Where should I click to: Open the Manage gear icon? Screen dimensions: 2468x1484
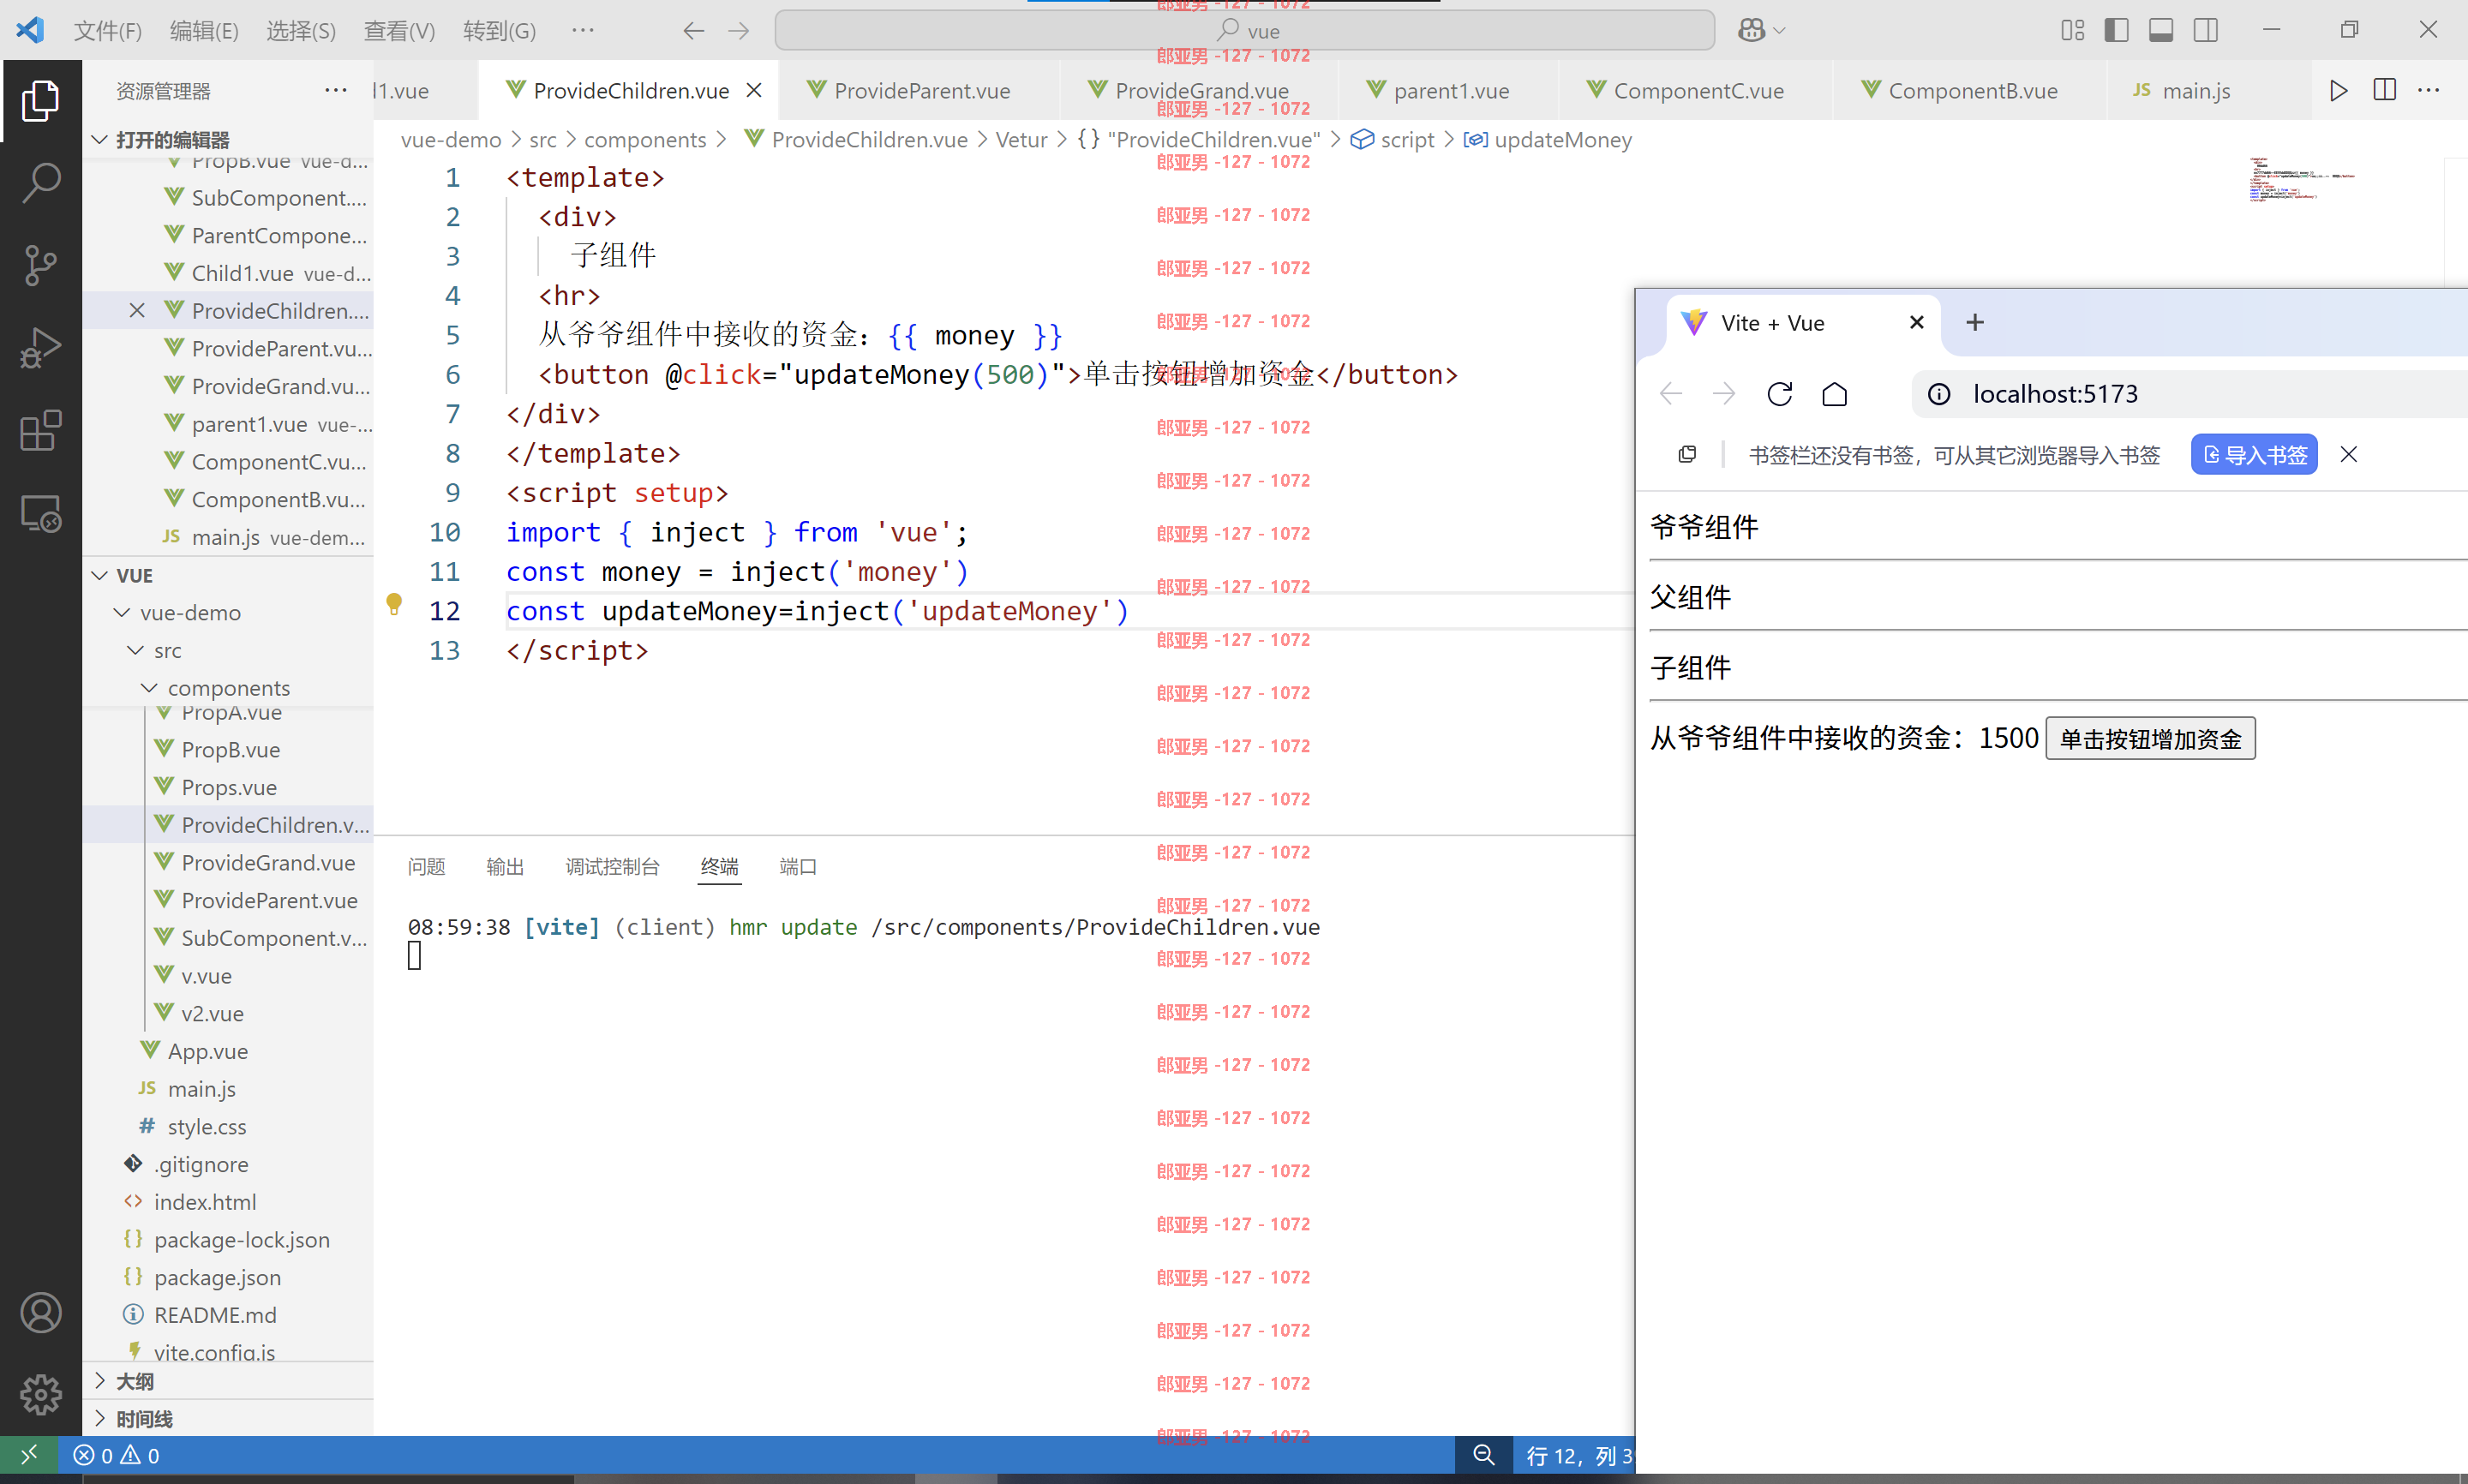point(41,1394)
